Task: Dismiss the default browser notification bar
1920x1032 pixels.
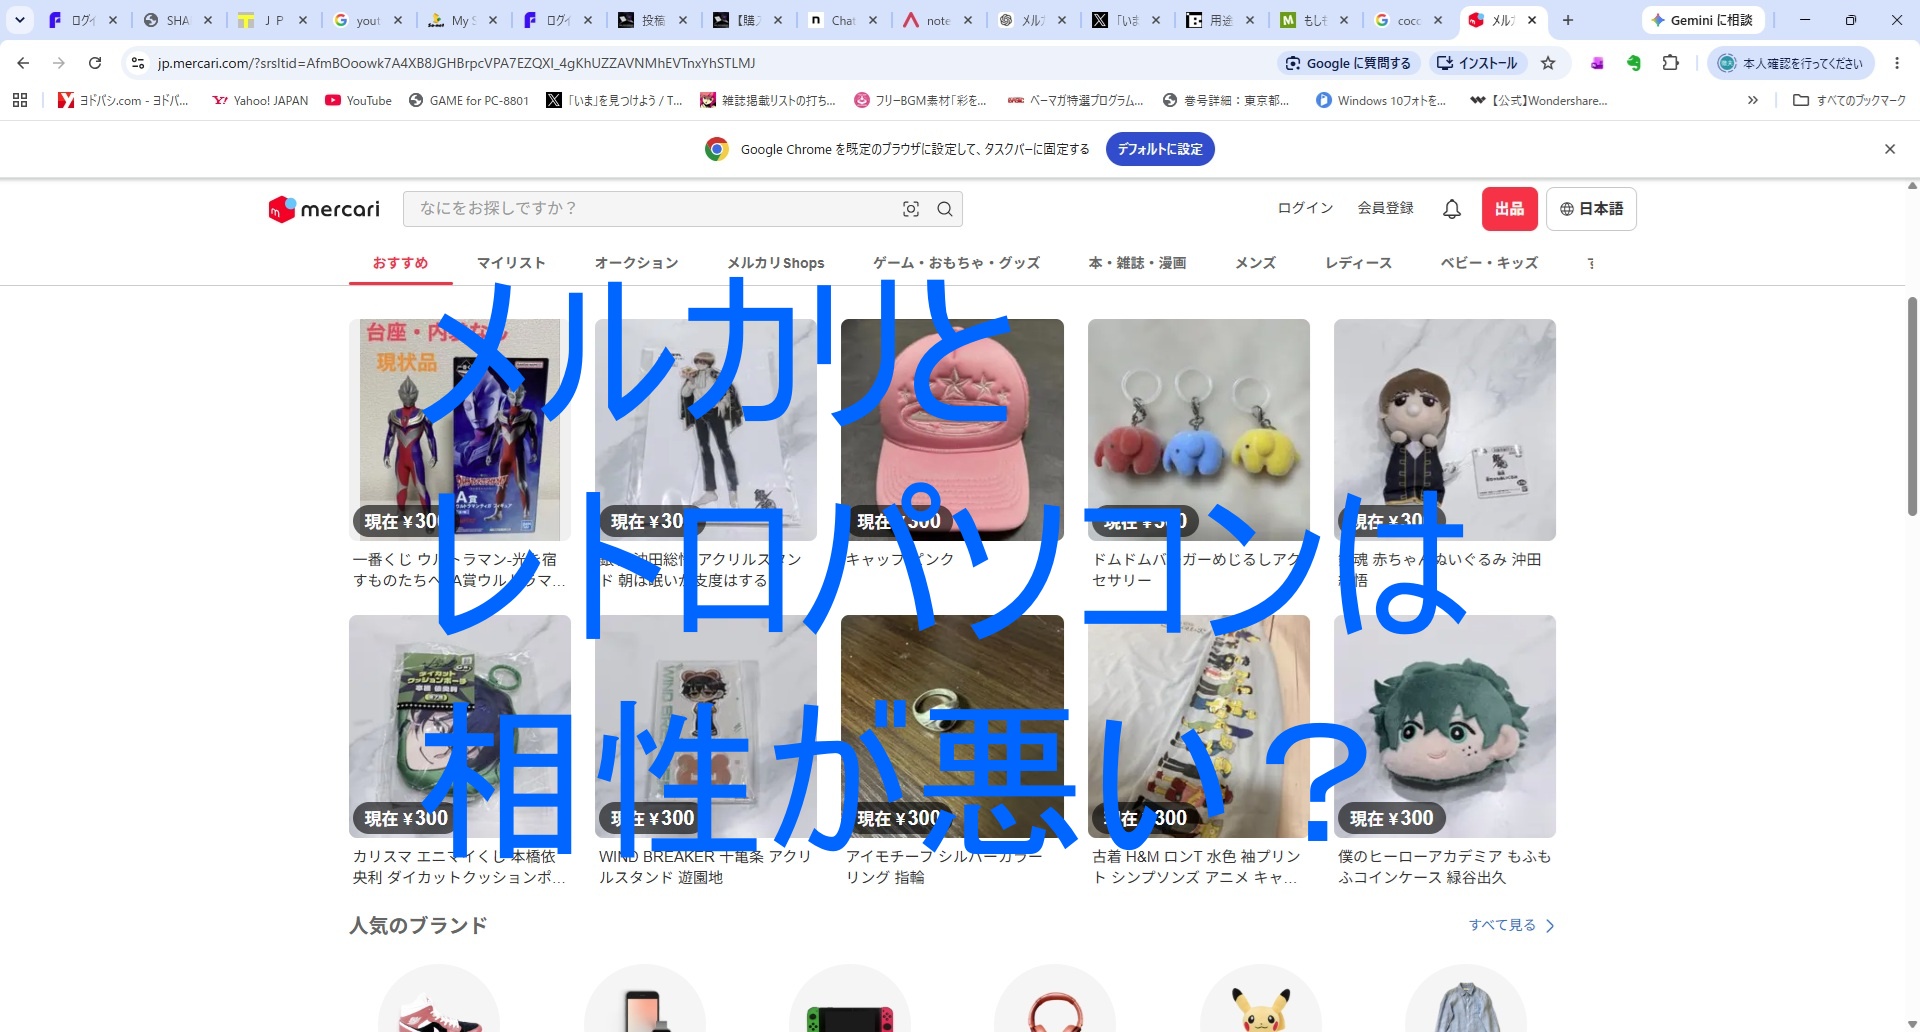Action: point(1890,149)
